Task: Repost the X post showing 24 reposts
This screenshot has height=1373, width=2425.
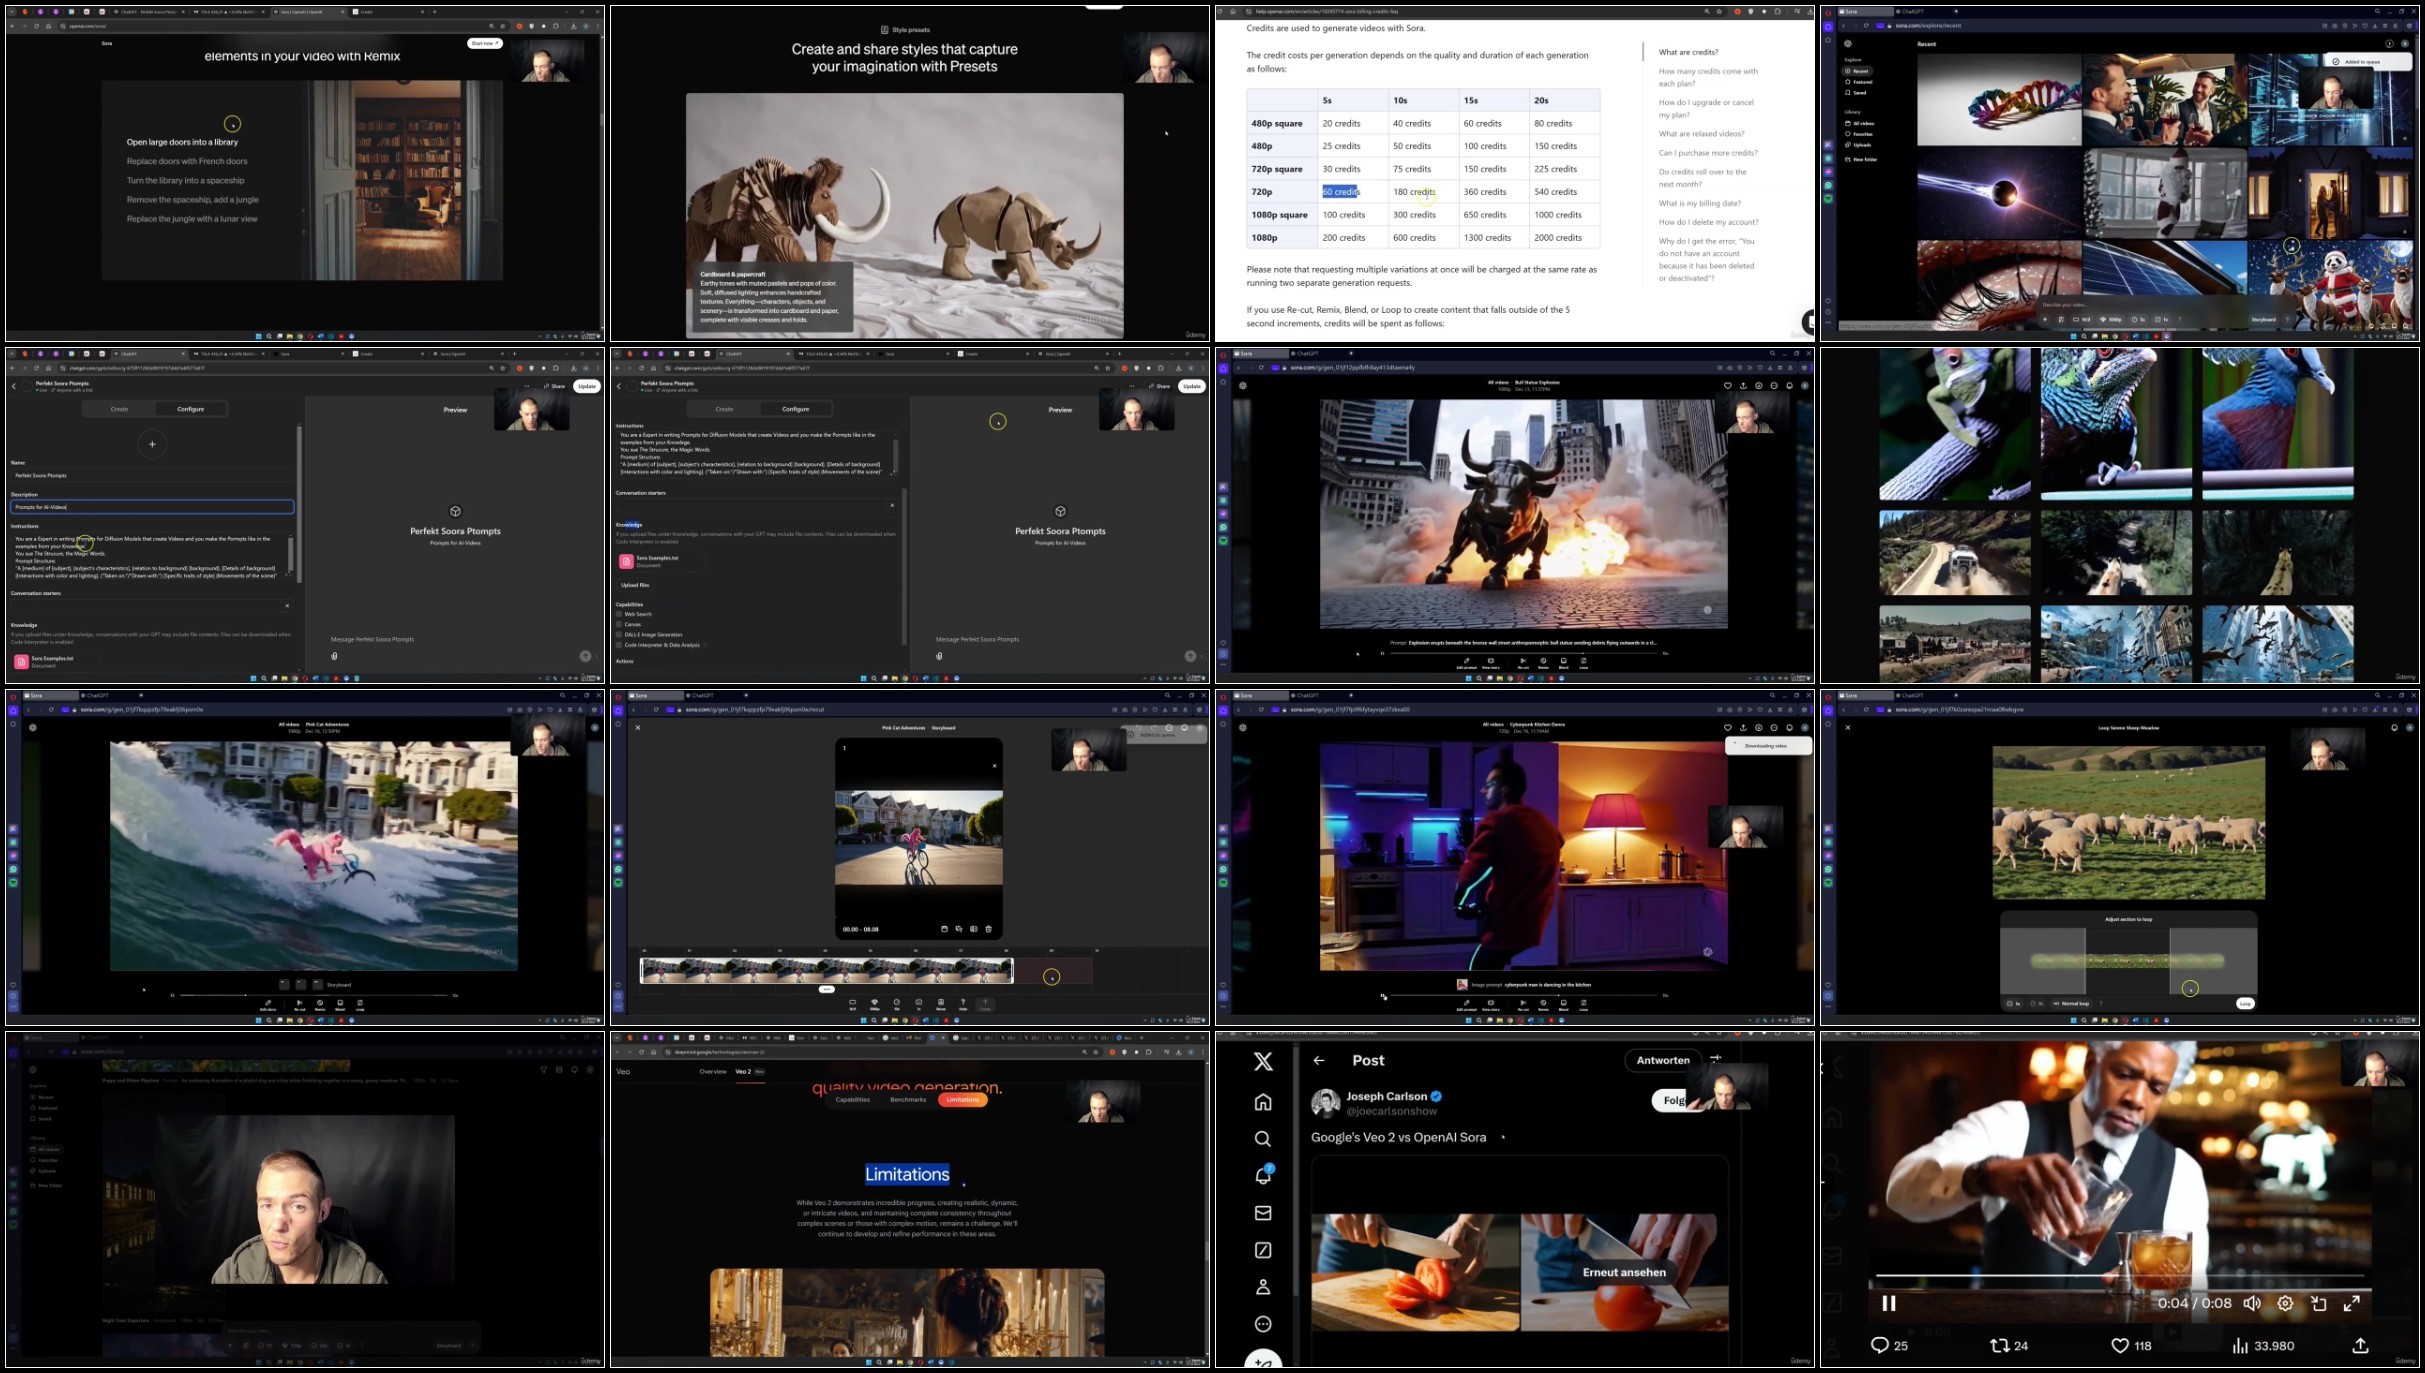Action: tap(1999, 1346)
